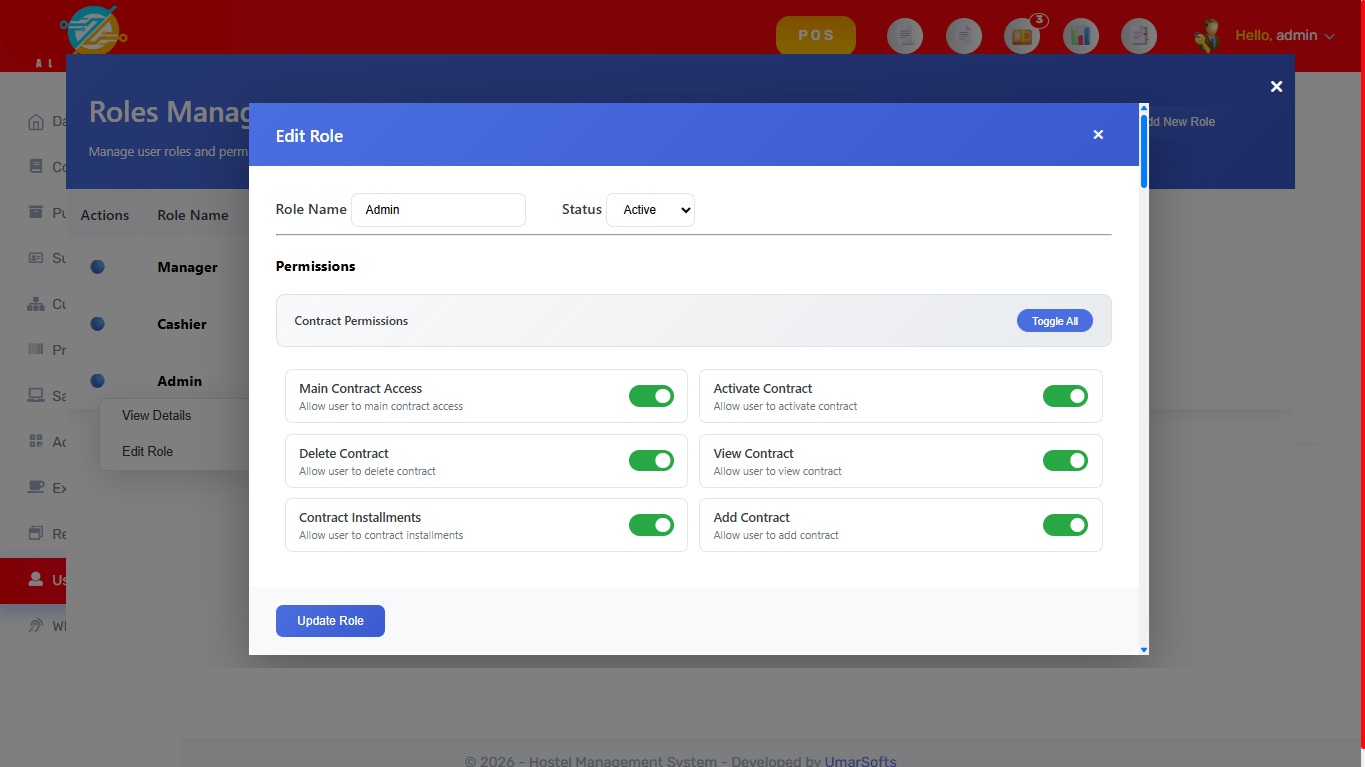Screen dimensions: 1365x767
Task: Click the bar chart reports icon in header
Action: click(1080, 36)
